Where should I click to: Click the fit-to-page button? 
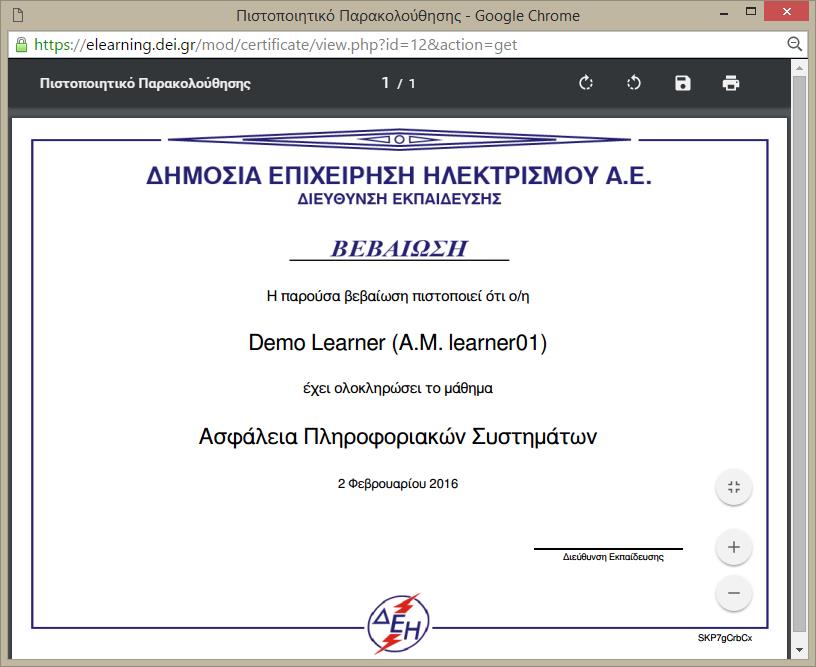pos(734,487)
